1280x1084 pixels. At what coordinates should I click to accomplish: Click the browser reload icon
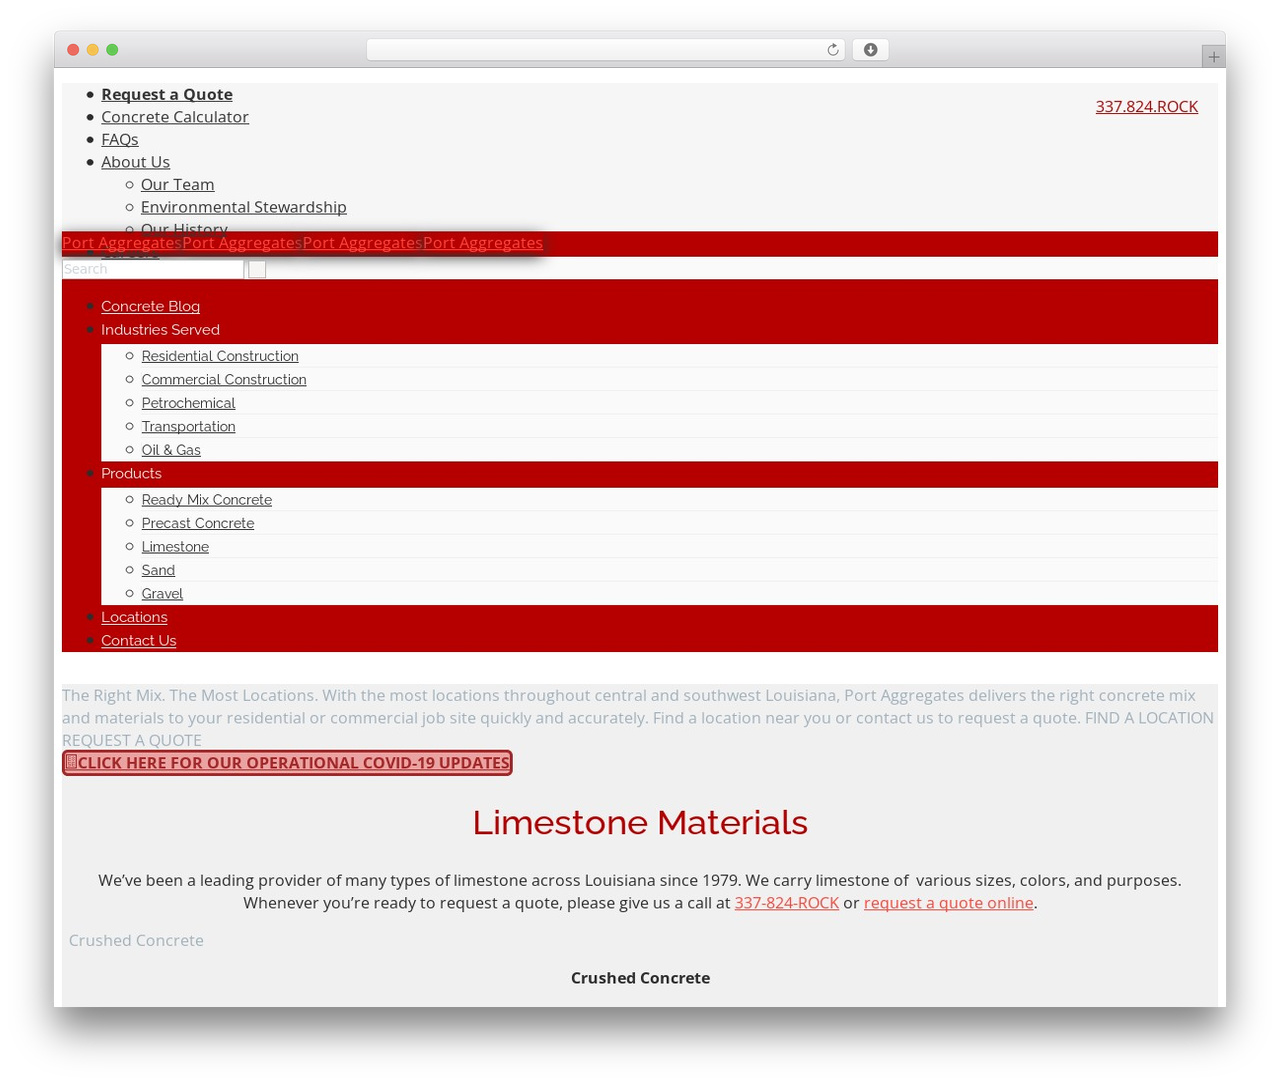coord(832,50)
